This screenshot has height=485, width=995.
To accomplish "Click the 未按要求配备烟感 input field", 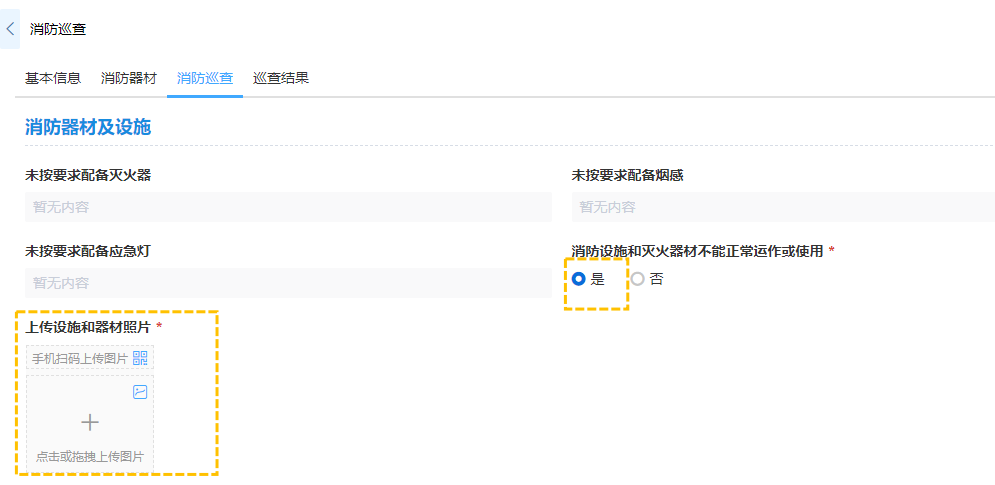I will [x=783, y=207].
